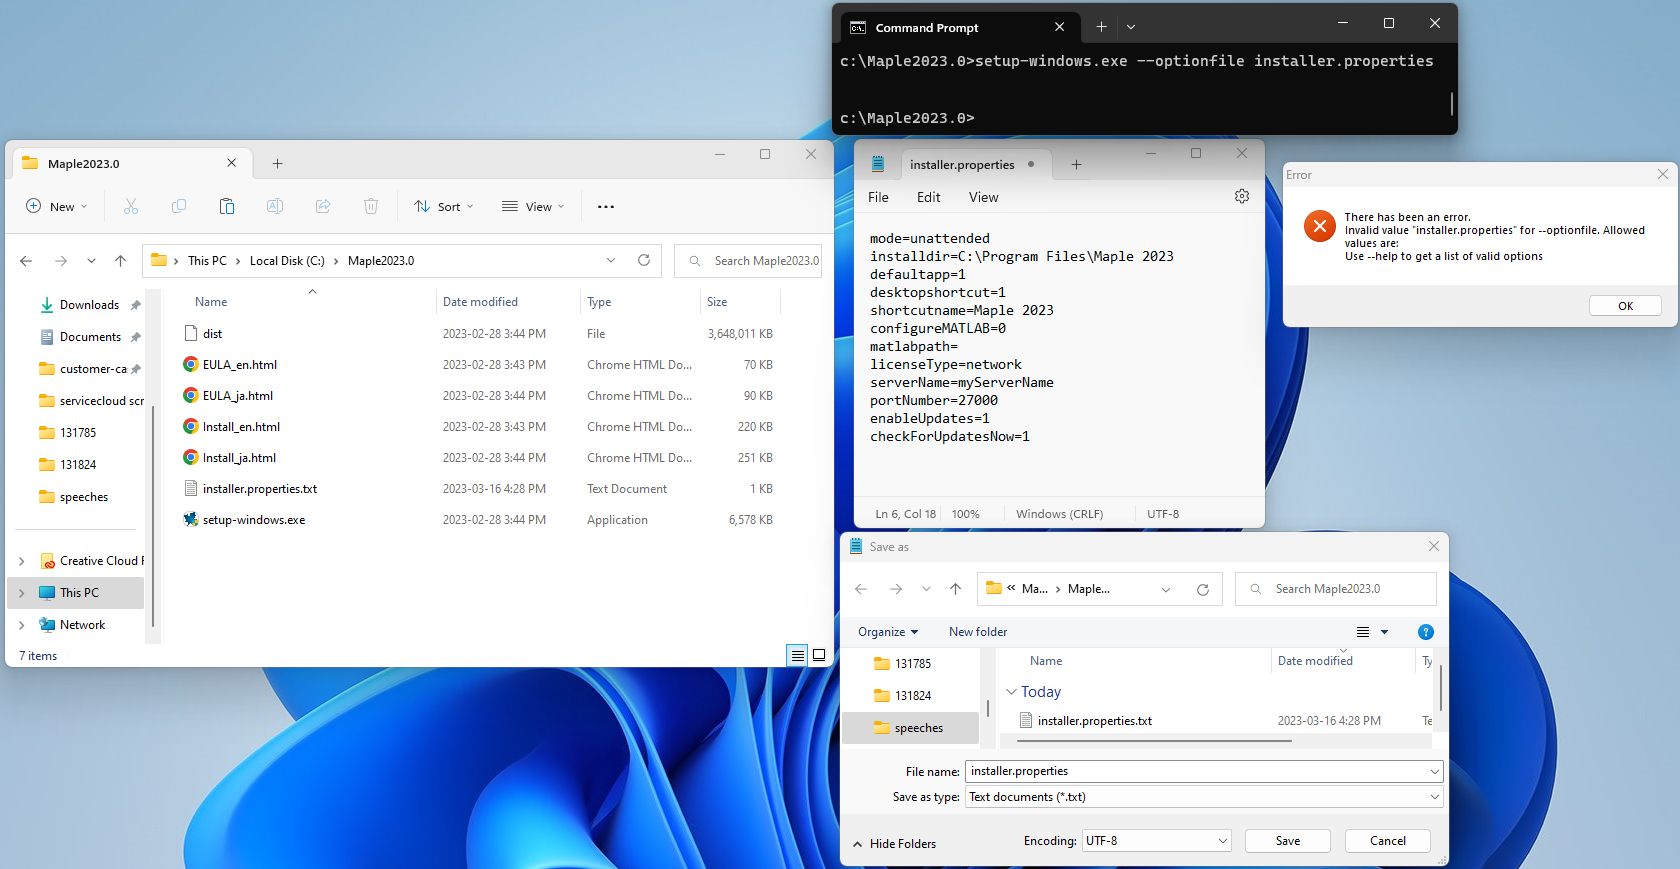Click Hide Folders in Save as dialog
The height and width of the screenshot is (869, 1680).
click(x=894, y=844)
